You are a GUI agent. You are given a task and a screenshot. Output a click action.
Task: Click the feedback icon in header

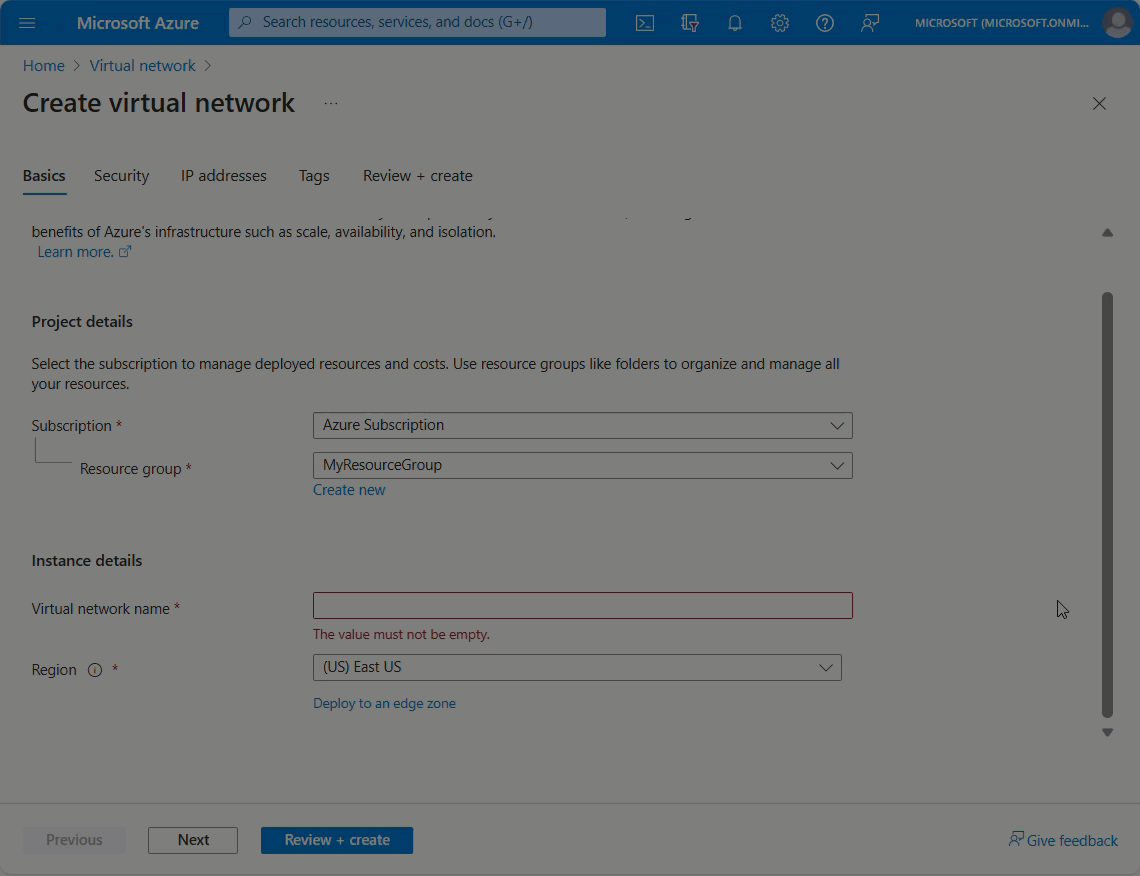[x=870, y=23]
